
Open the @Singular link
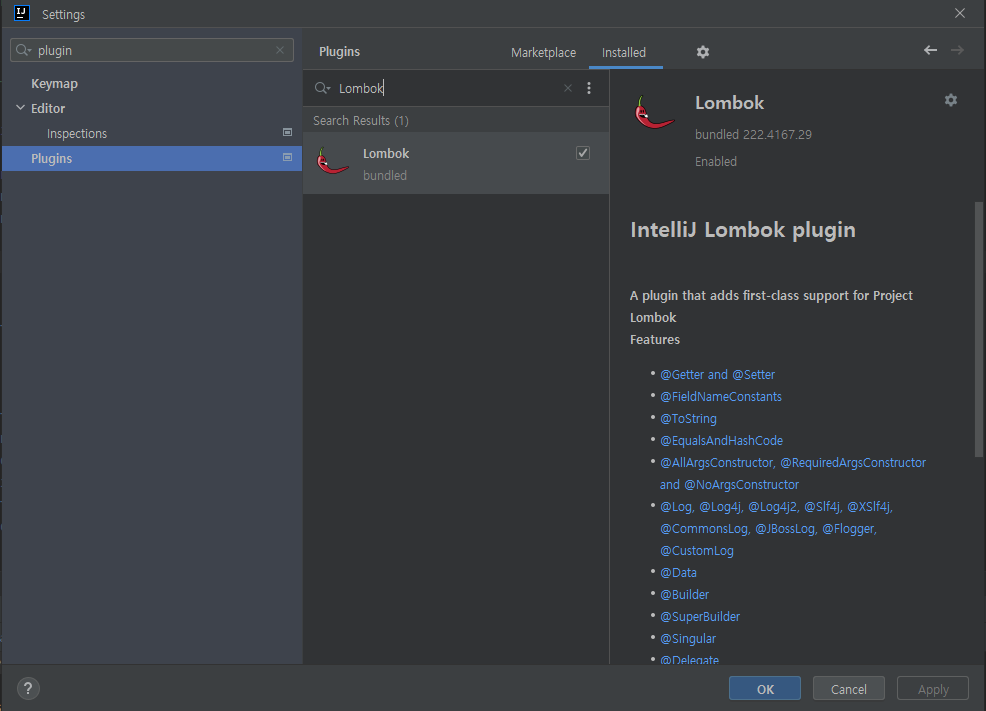point(688,639)
